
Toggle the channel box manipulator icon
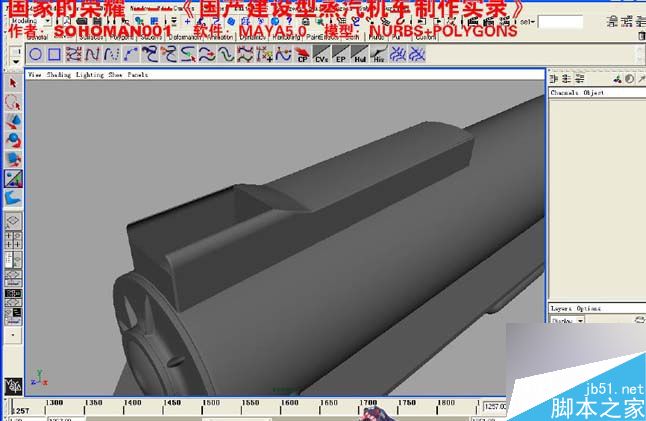(617, 79)
